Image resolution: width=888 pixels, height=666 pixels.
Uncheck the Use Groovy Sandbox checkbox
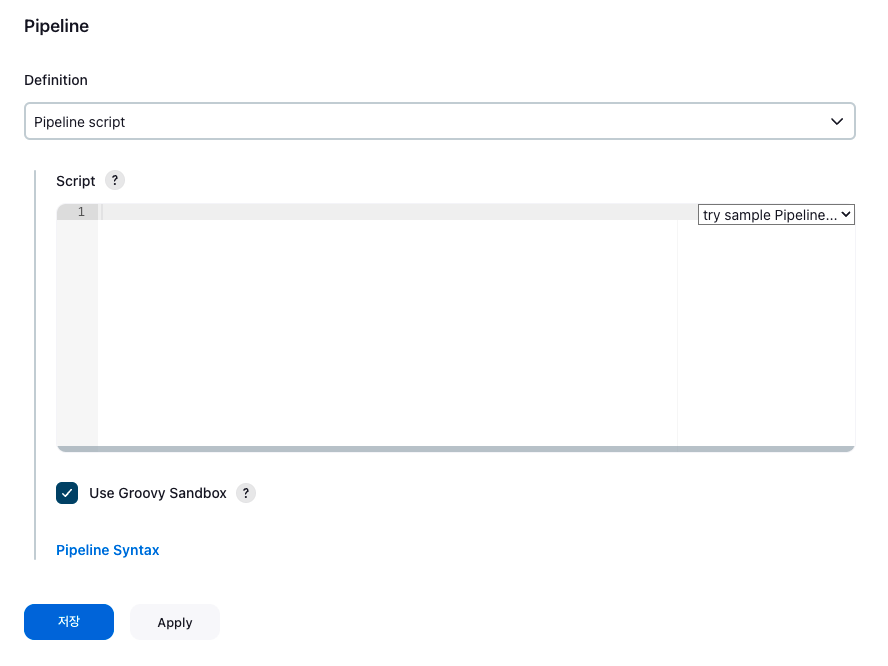click(67, 493)
